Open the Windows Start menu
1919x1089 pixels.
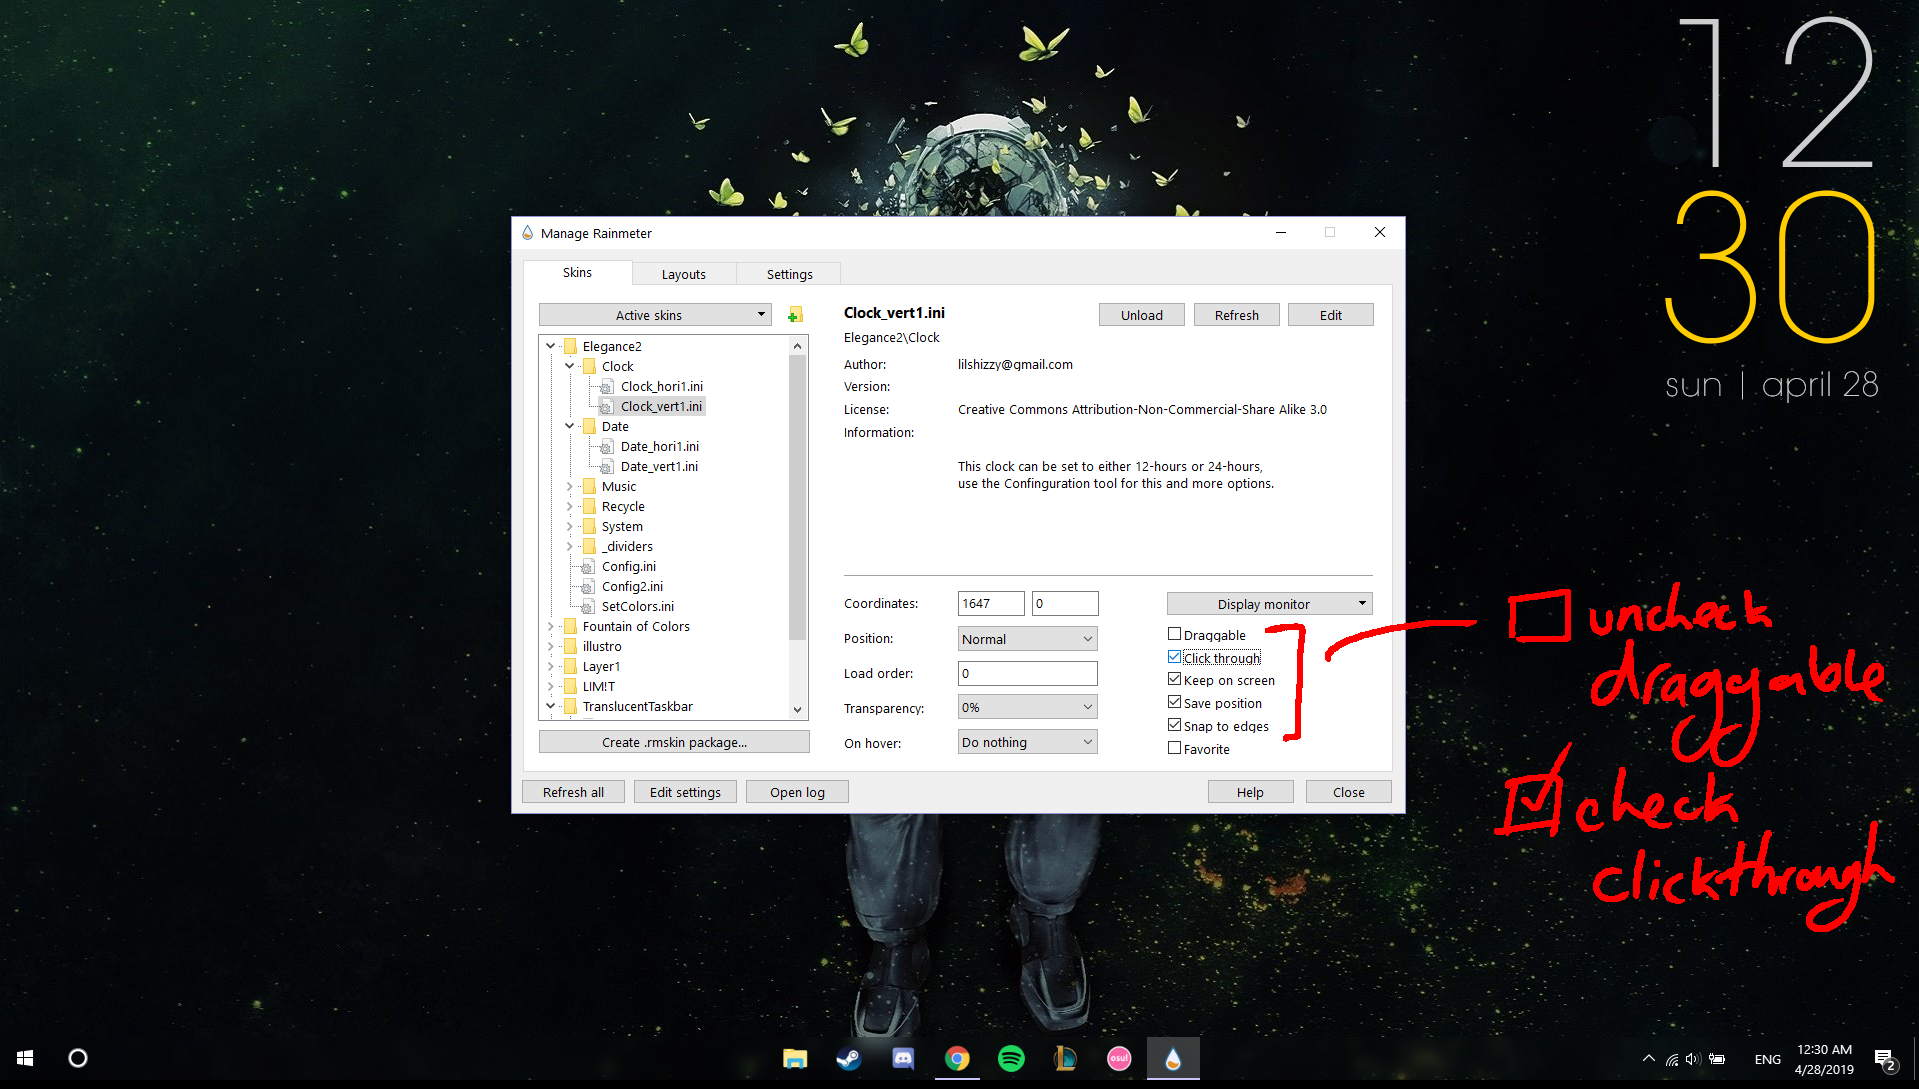click(x=25, y=1058)
